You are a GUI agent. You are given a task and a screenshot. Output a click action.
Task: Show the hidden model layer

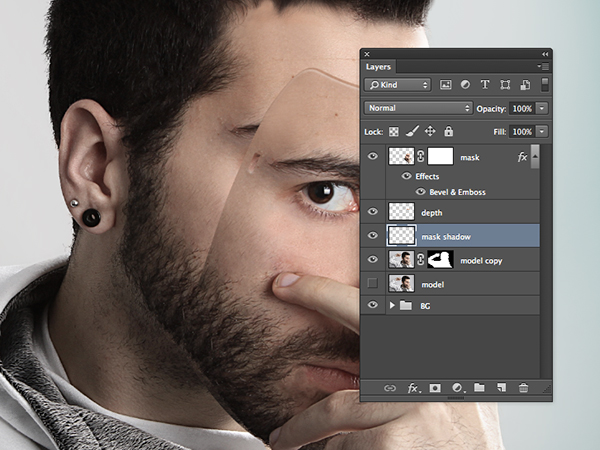(x=374, y=284)
